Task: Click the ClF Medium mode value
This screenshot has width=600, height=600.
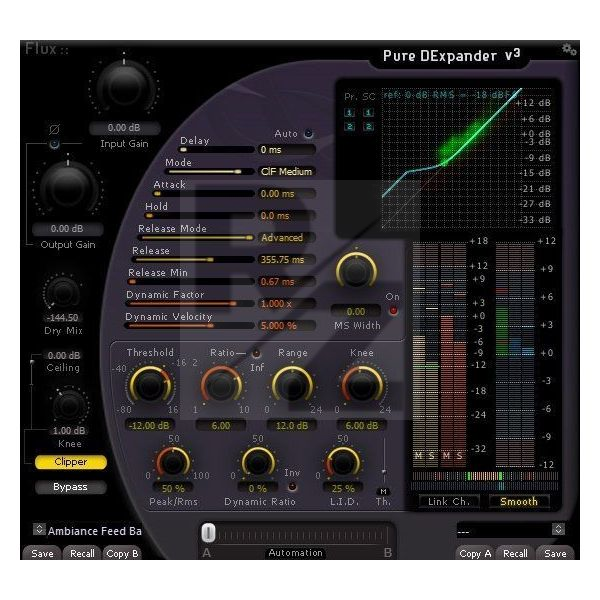Action: point(286,171)
